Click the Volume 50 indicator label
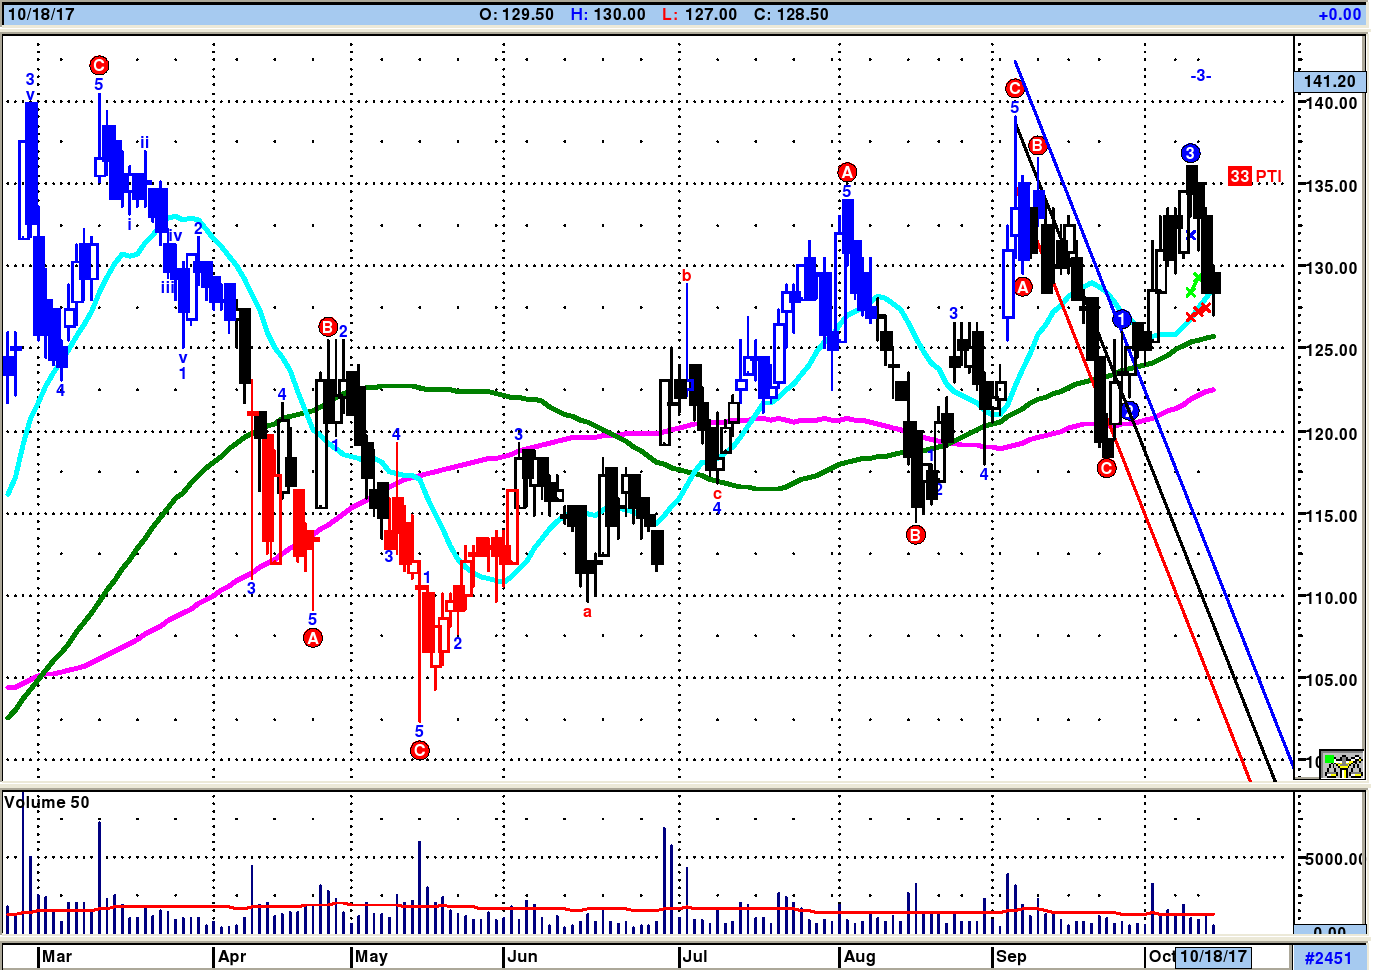This screenshot has width=1400, height=970. 47,802
